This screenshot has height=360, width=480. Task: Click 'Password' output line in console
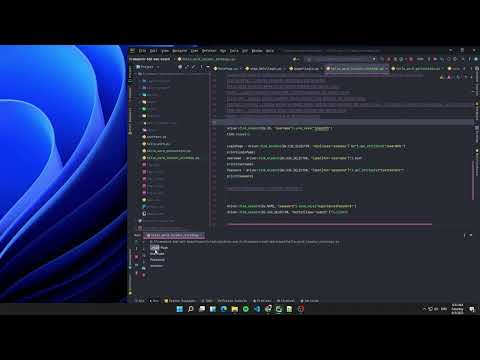click(157, 260)
